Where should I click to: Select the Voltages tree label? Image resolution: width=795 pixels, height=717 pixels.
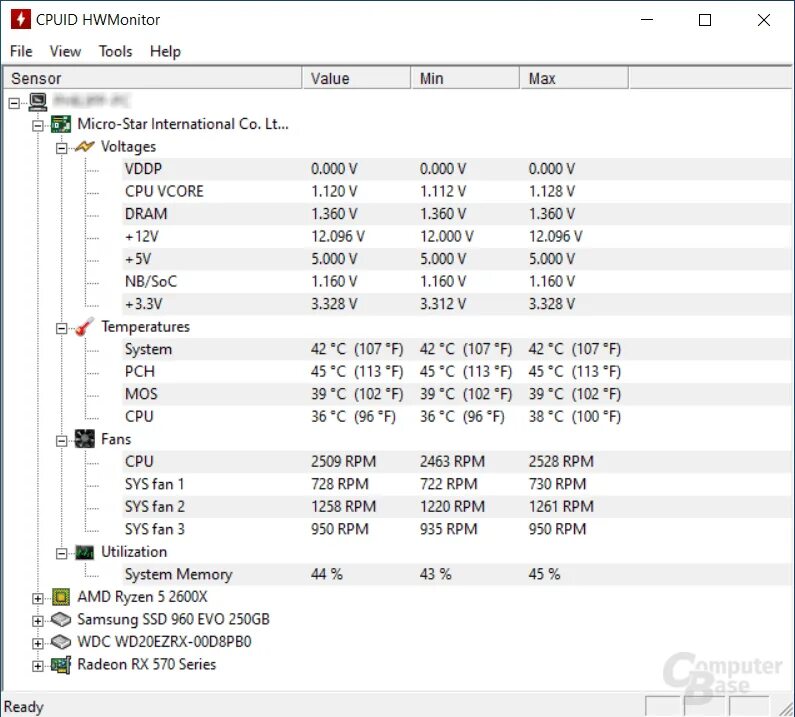[128, 147]
